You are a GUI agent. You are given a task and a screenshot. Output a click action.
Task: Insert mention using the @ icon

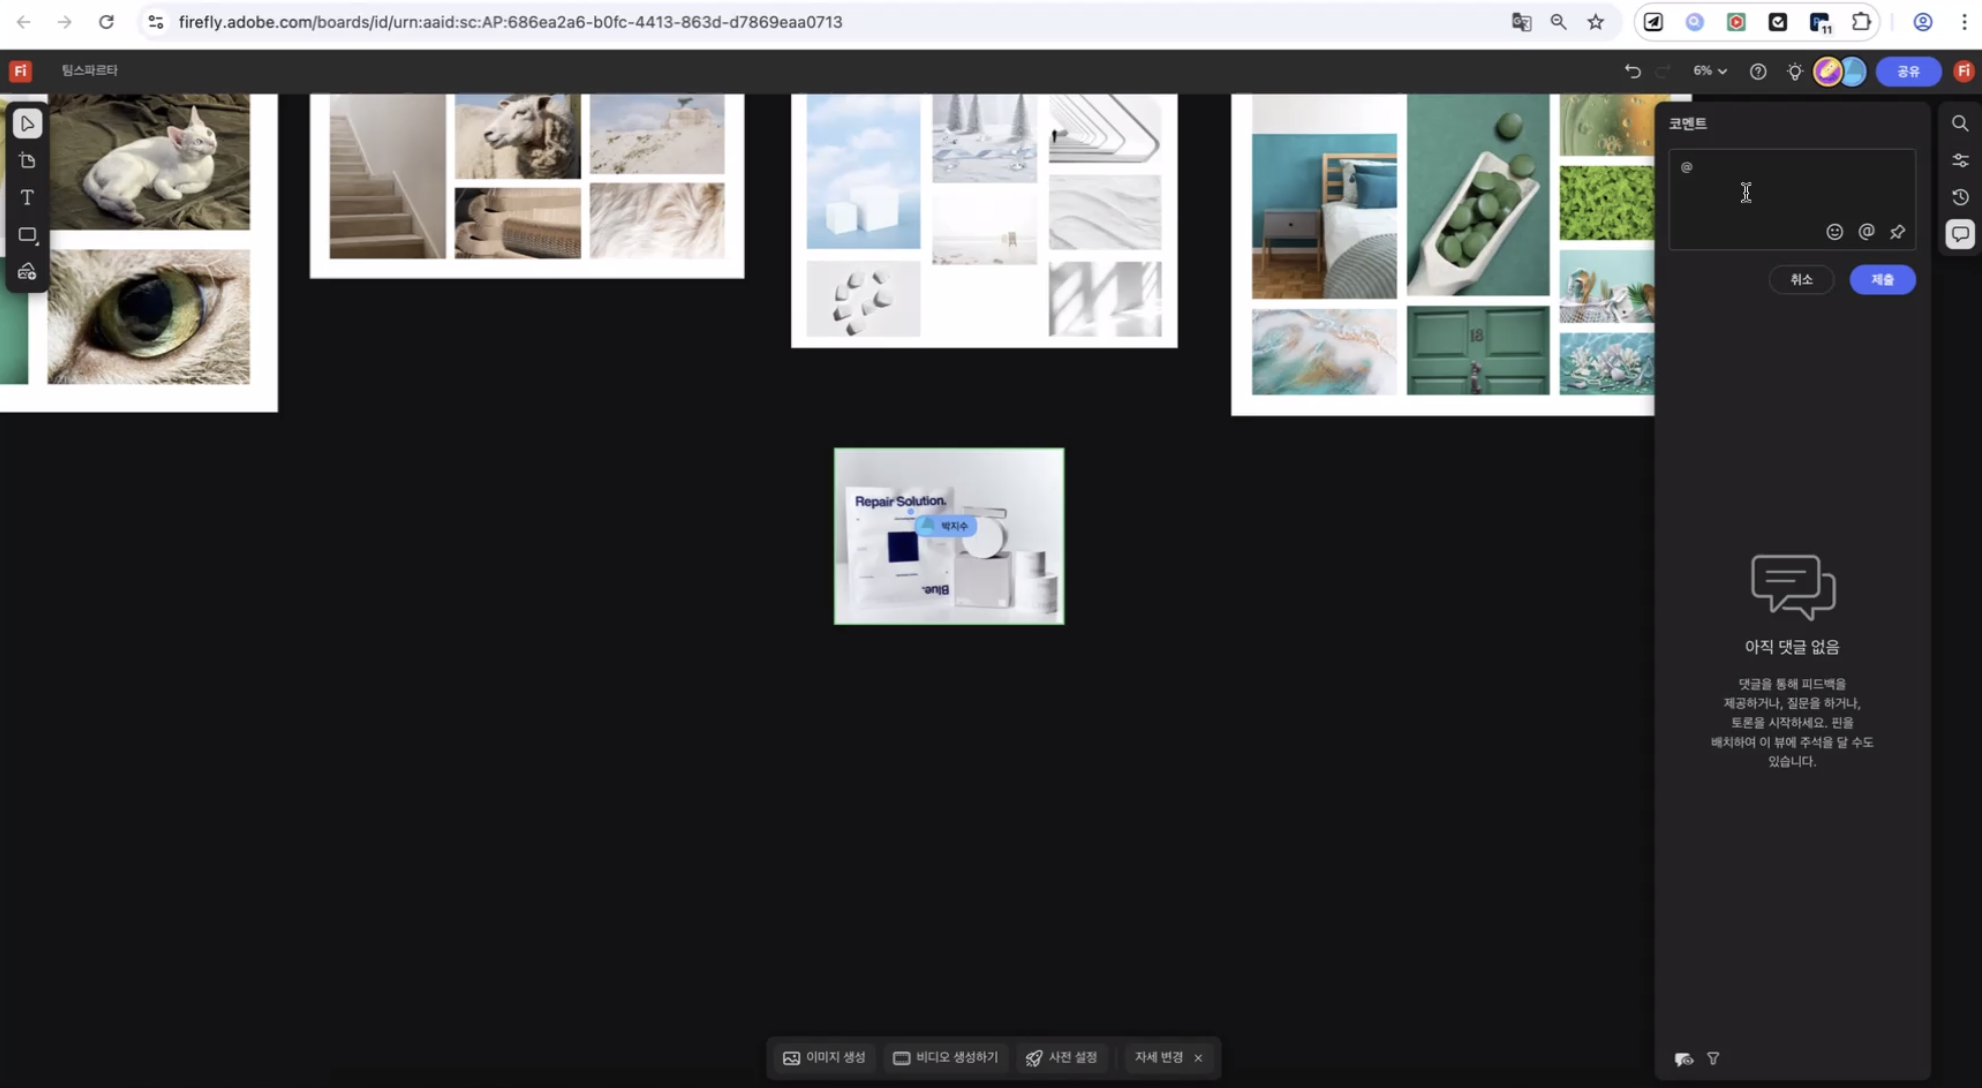pyautogui.click(x=1866, y=232)
